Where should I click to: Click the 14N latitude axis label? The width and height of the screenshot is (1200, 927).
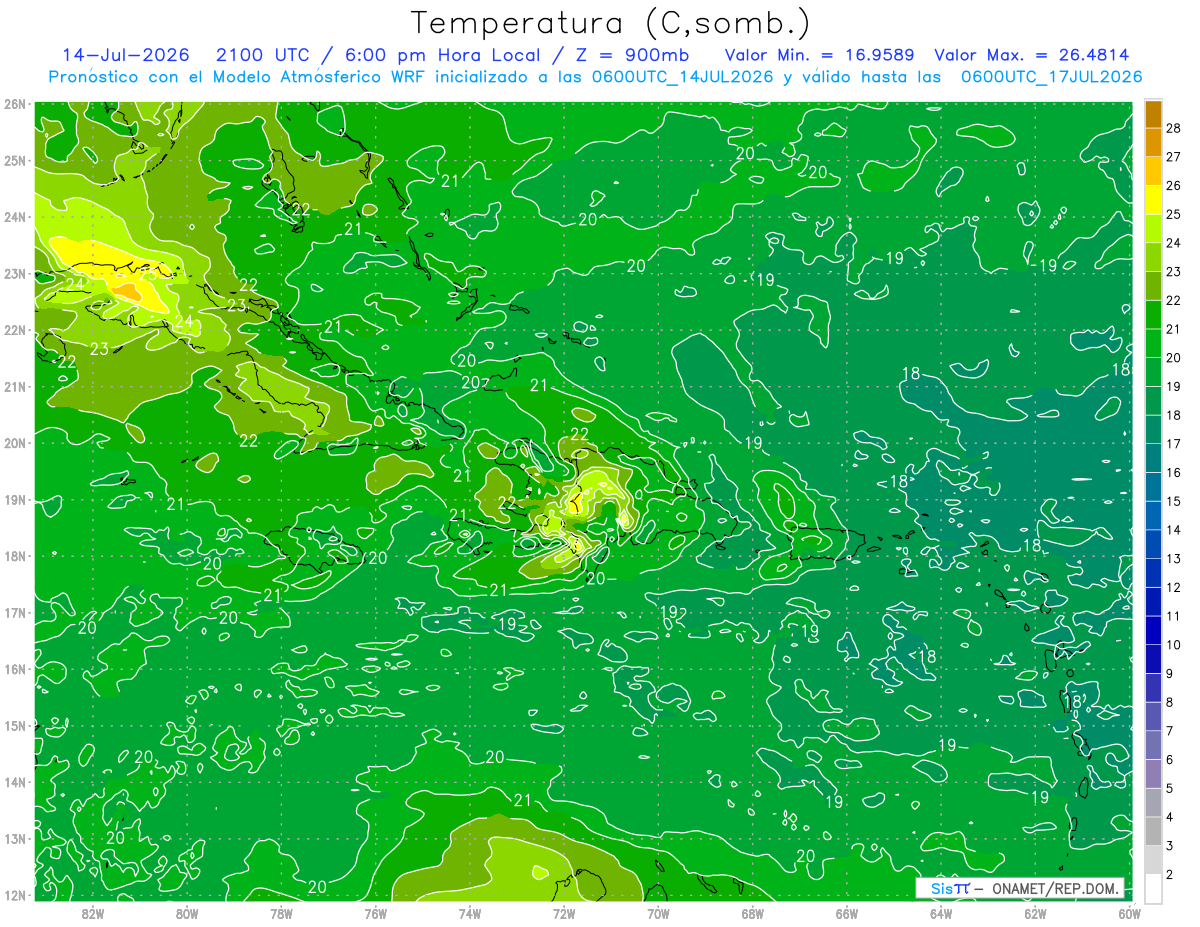pos(14,782)
